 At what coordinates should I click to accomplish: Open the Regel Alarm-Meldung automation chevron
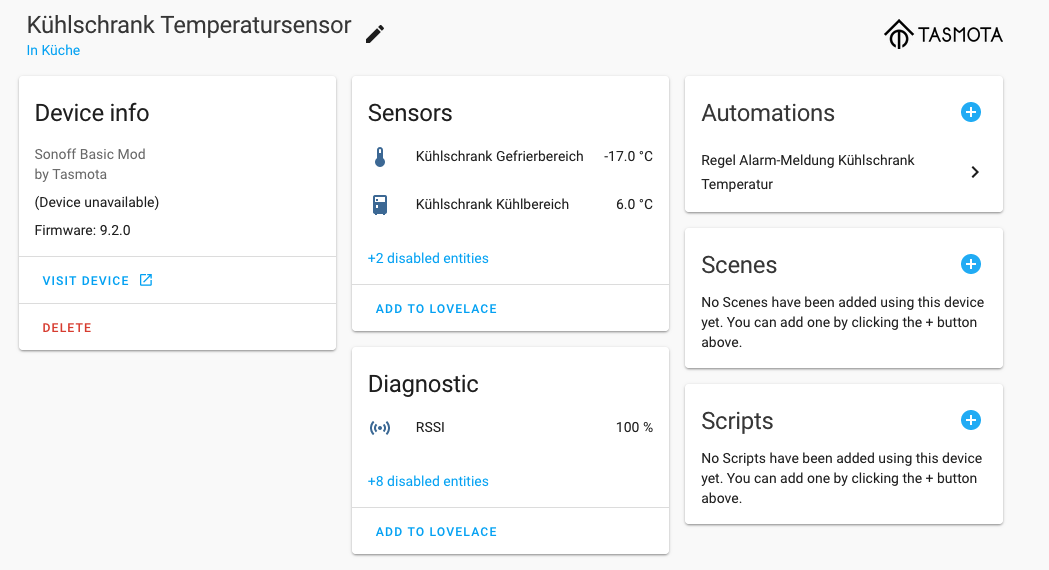coord(975,173)
